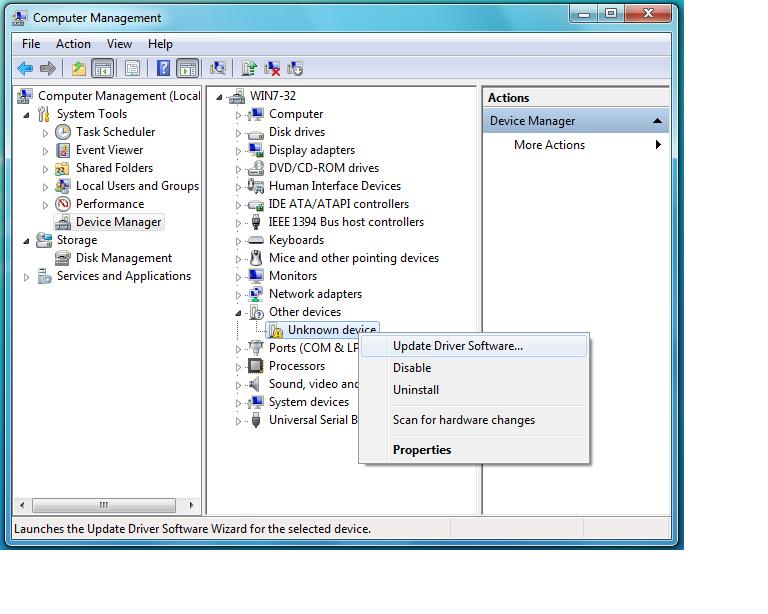Choose Uninstall in the context menu
Screen dimensions: 768x614
click(474, 390)
